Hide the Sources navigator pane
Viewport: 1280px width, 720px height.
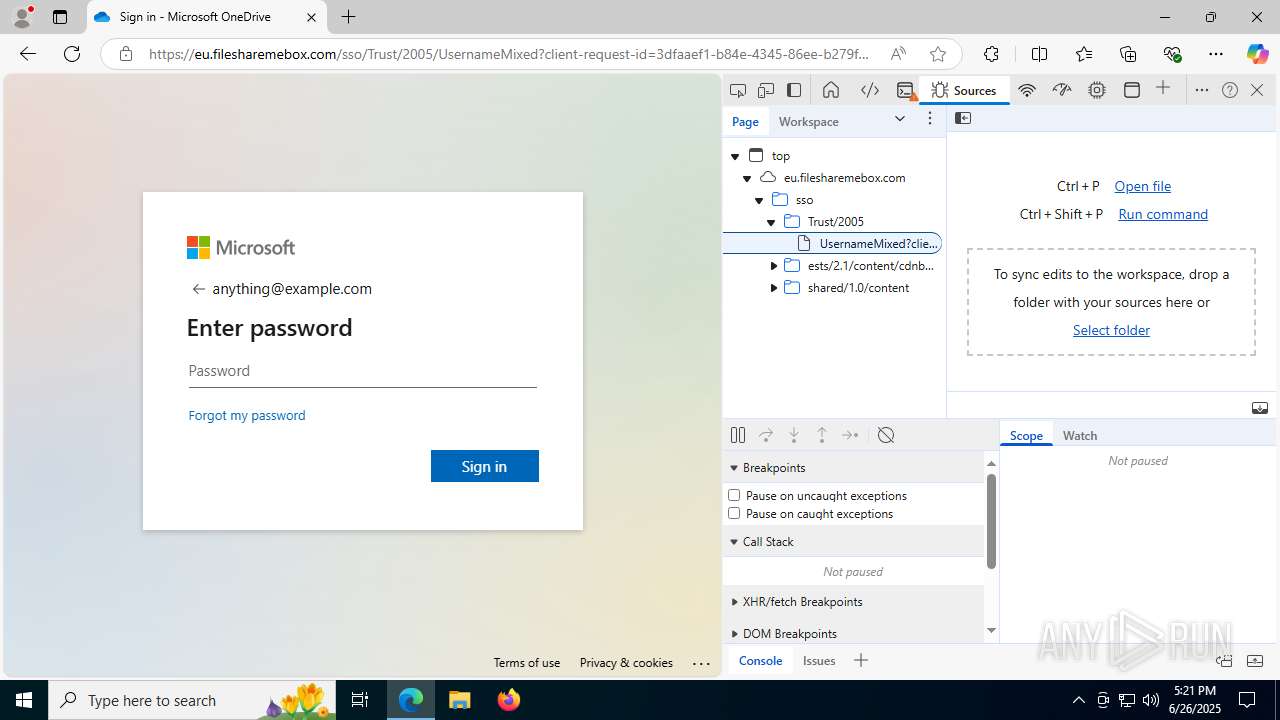tap(963, 118)
